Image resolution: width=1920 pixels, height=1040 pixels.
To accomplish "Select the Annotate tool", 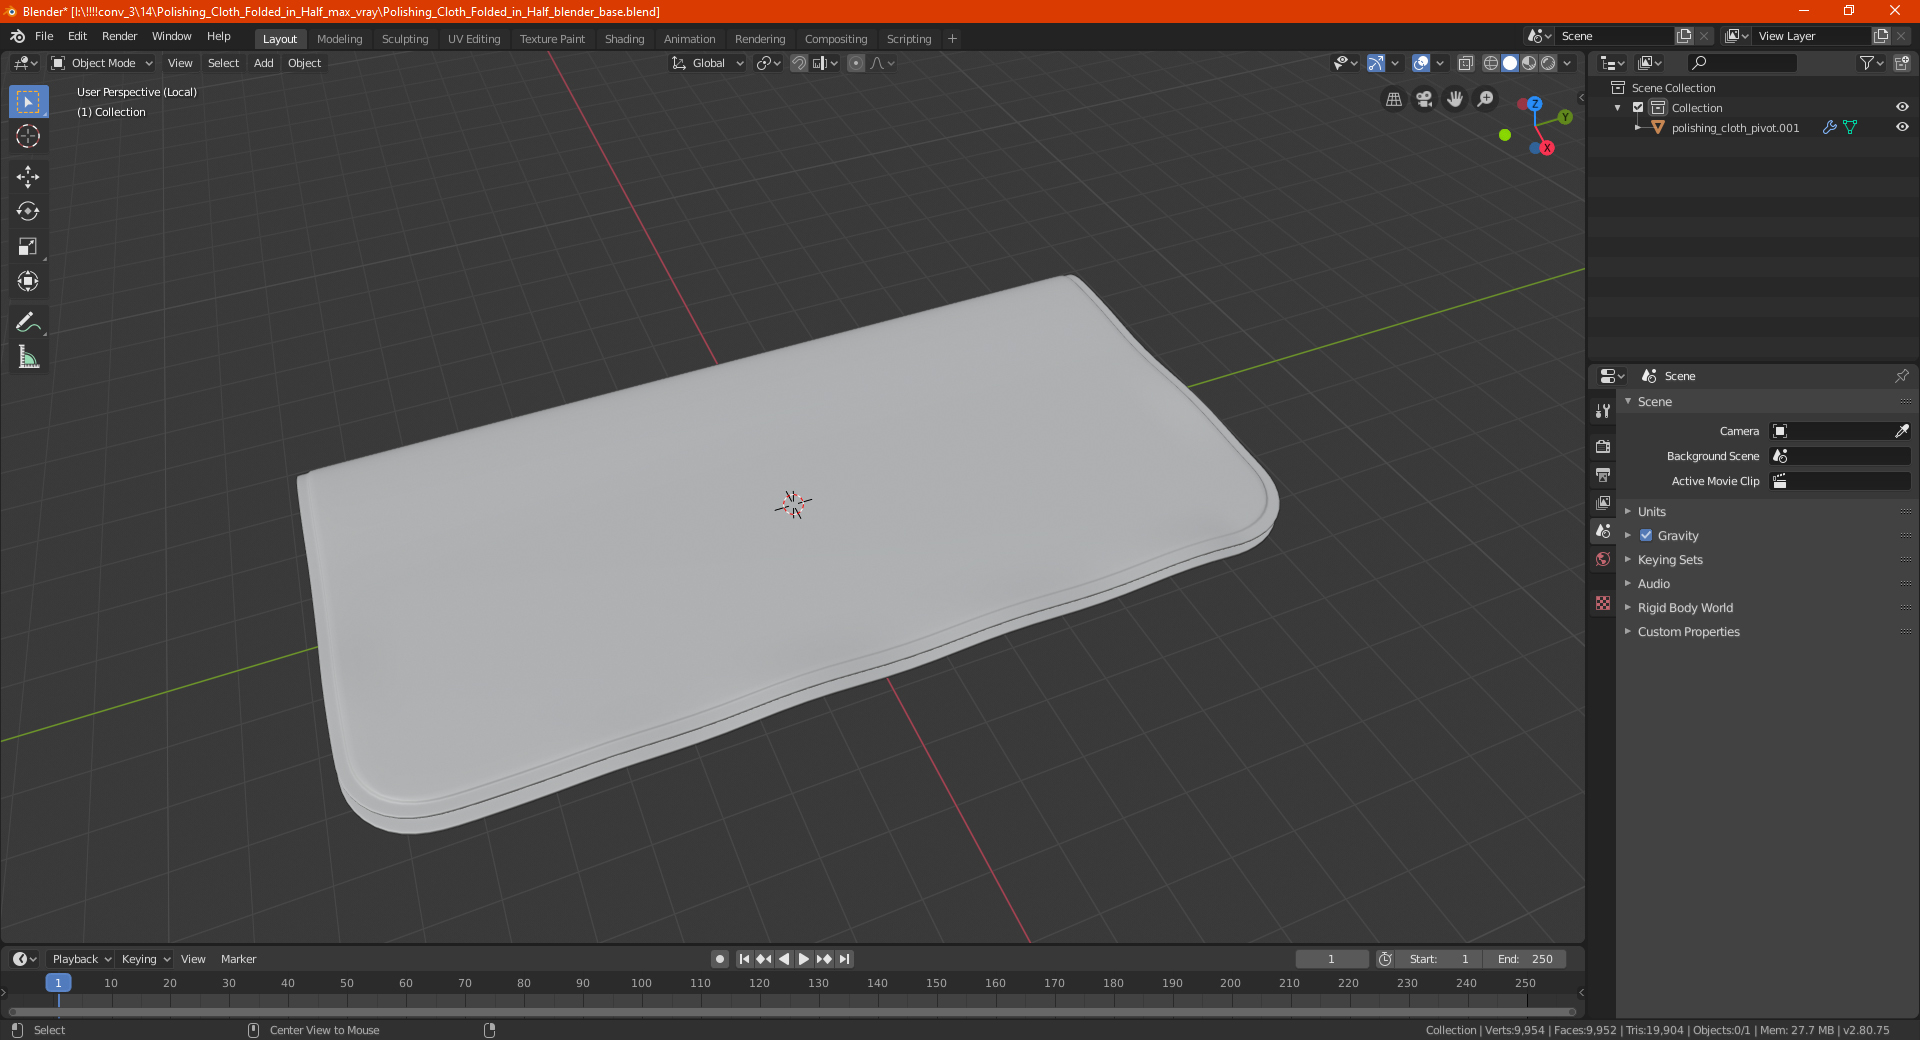I will [x=28, y=322].
